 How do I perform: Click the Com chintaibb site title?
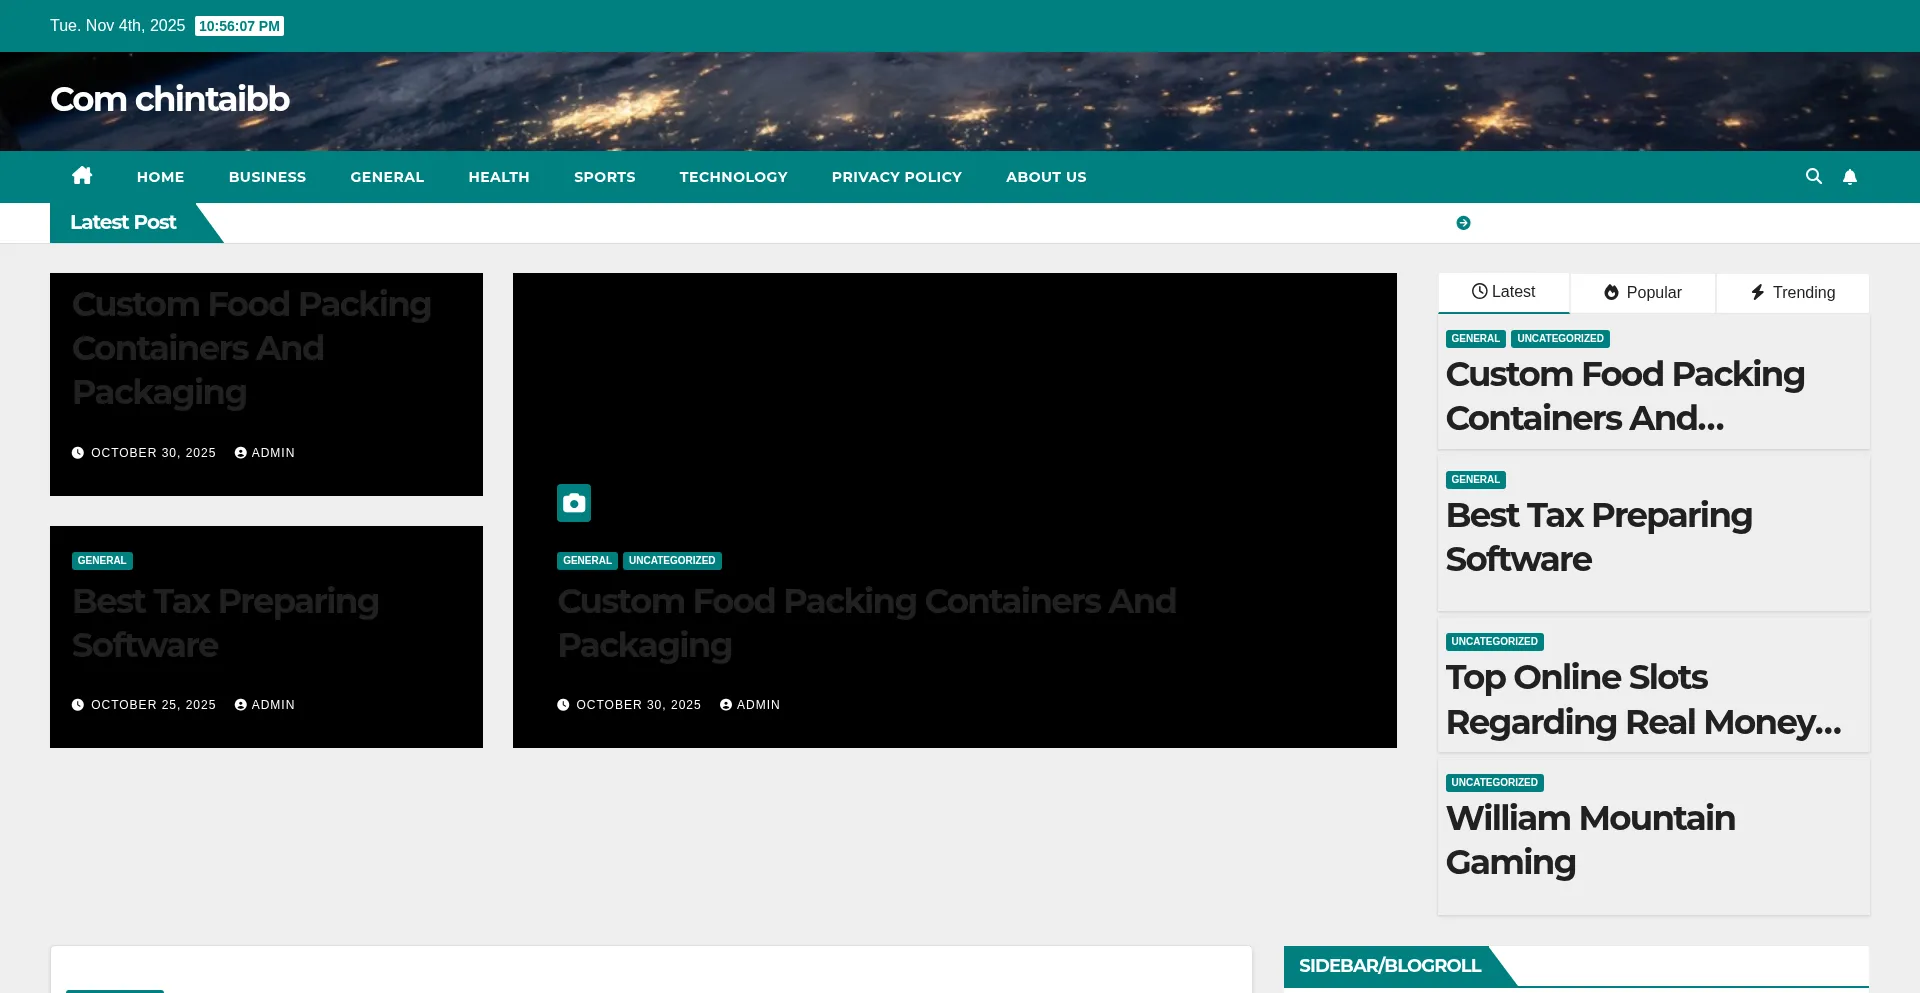tap(170, 99)
